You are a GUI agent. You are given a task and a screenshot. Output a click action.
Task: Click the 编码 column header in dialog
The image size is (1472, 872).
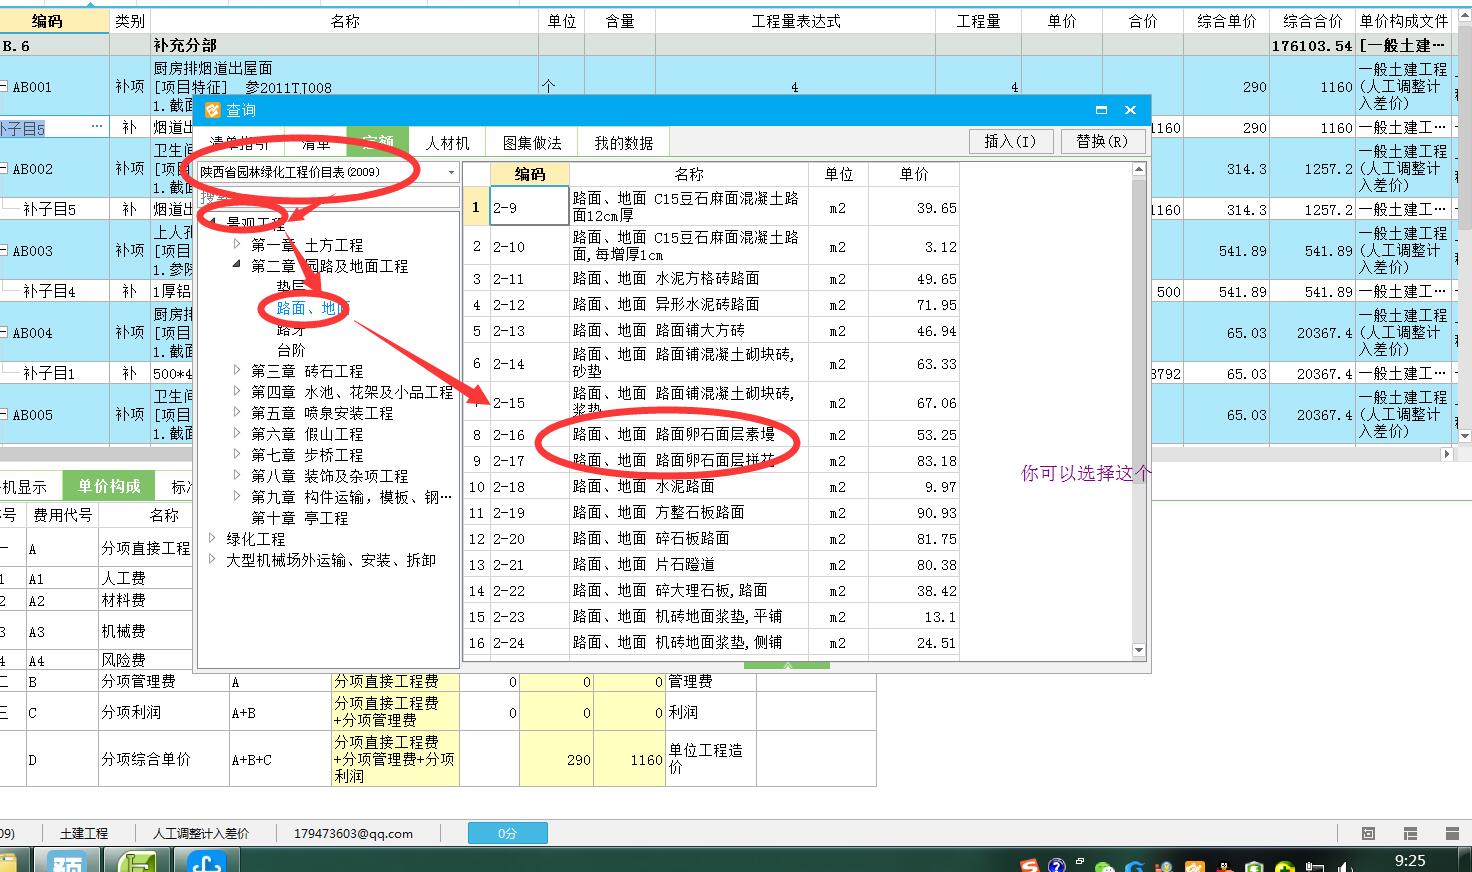tap(529, 174)
